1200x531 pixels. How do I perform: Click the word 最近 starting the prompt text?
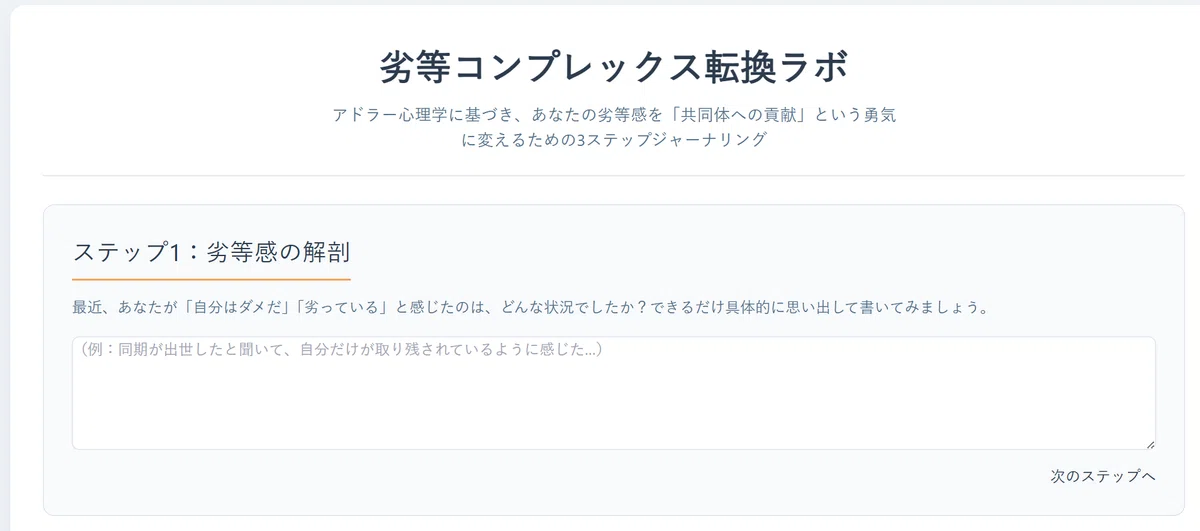88,307
